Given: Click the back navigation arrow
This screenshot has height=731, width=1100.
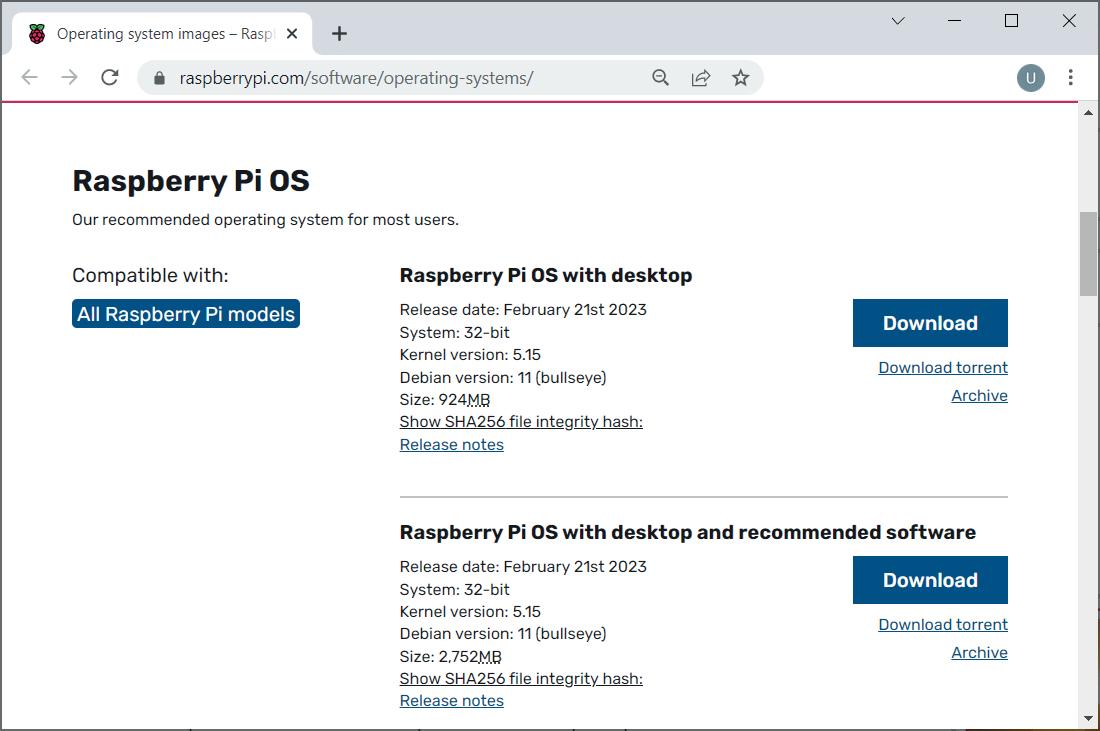Looking at the screenshot, I should pyautogui.click(x=29, y=77).
